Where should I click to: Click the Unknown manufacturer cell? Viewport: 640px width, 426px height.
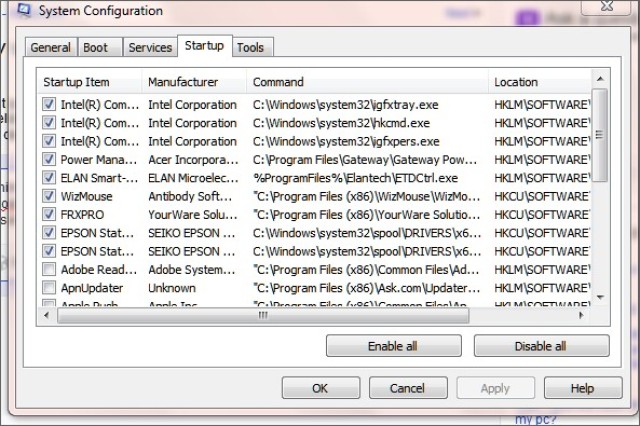(x=172, y=288)
